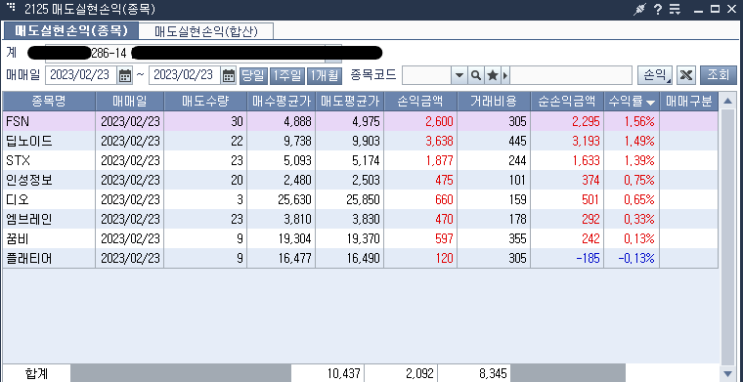Click the scroll down arrow of table
This screenshot has width=743, height=382.
click(727, 373)
